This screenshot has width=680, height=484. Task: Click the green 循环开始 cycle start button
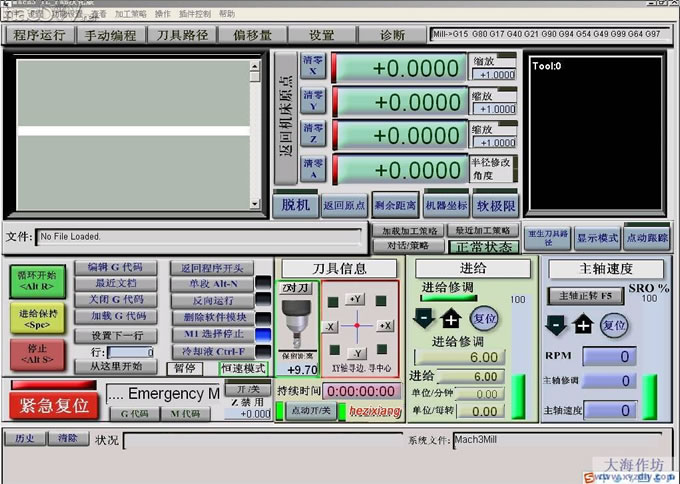37,279
